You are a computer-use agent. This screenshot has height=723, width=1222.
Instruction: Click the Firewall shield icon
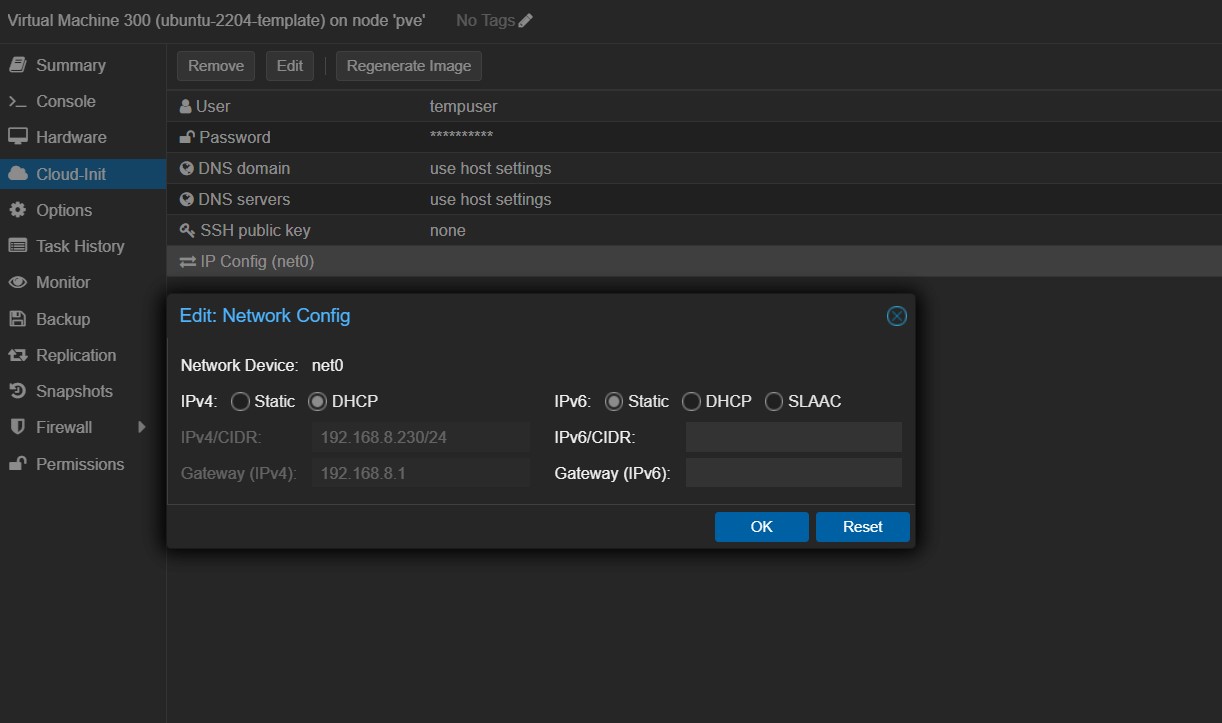(x=17, y=427)
